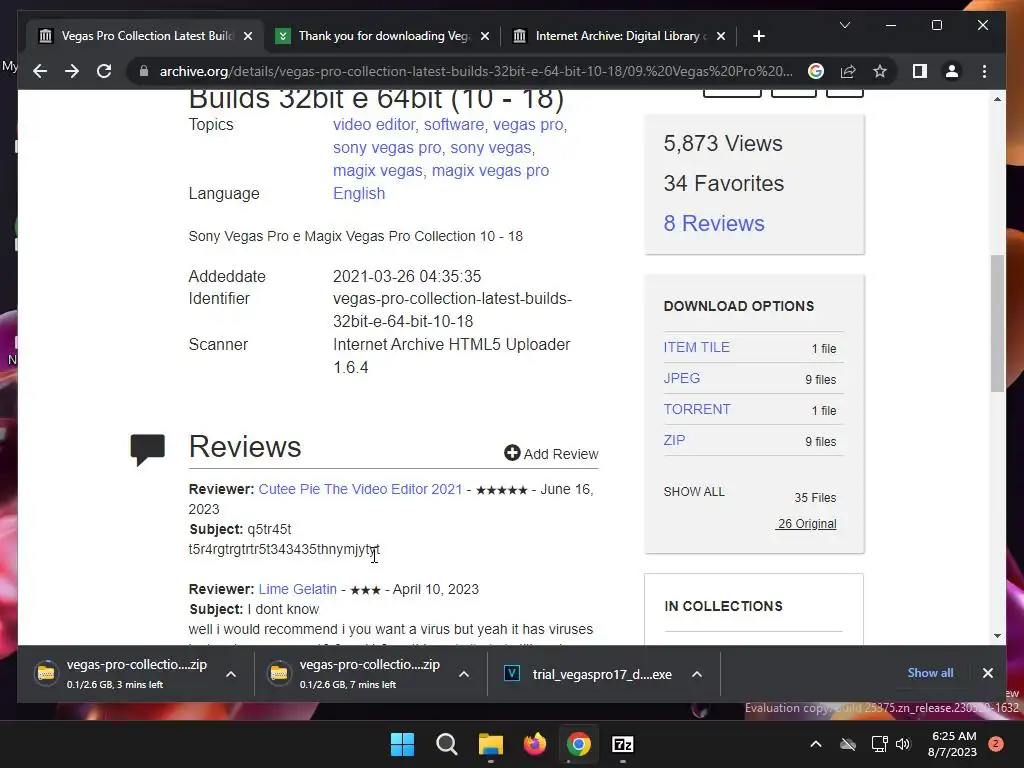Image resolution: width=1024 pixels, height=768 pixels.
Task: Open 7-Zip from the taskbar
Action: point(623,744)
